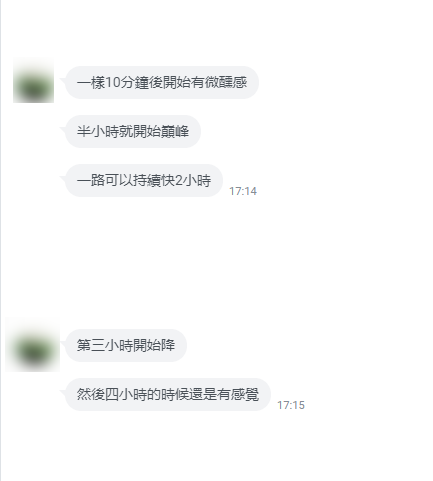Click the word 持續 in the third bubble
The width and height of the screenshot is (433, 481).
pos(147,180)
